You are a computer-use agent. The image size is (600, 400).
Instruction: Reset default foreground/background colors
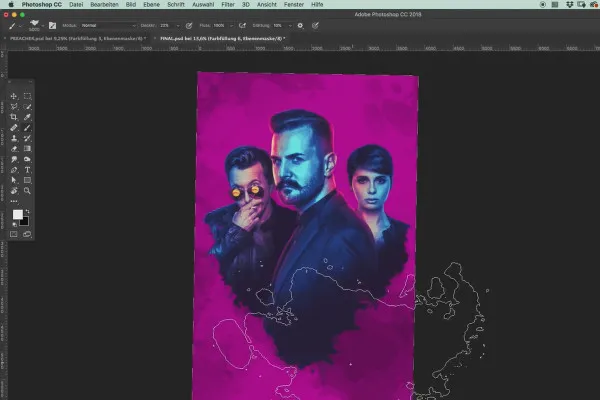pos(15,225)
